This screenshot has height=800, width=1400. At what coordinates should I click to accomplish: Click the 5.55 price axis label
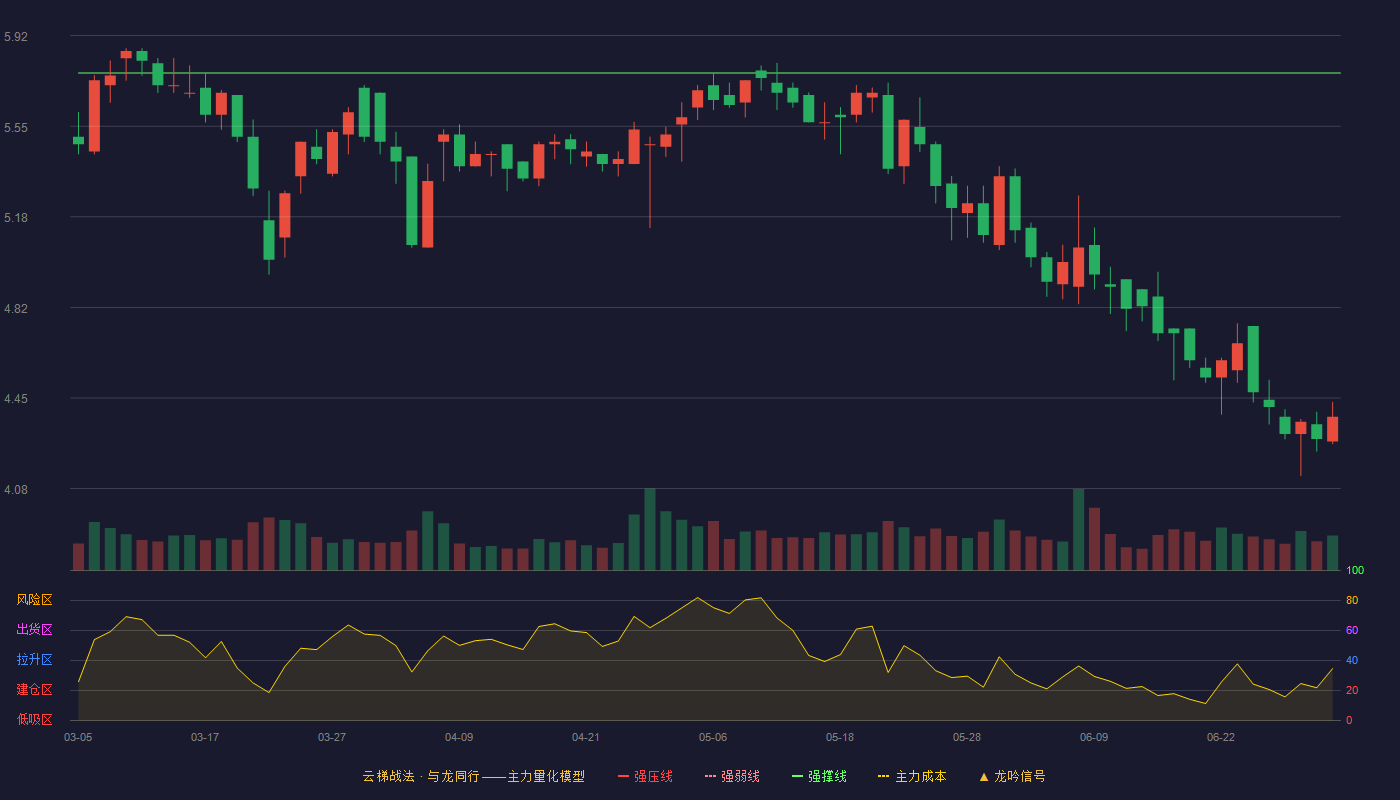click(x=16, y=128)
